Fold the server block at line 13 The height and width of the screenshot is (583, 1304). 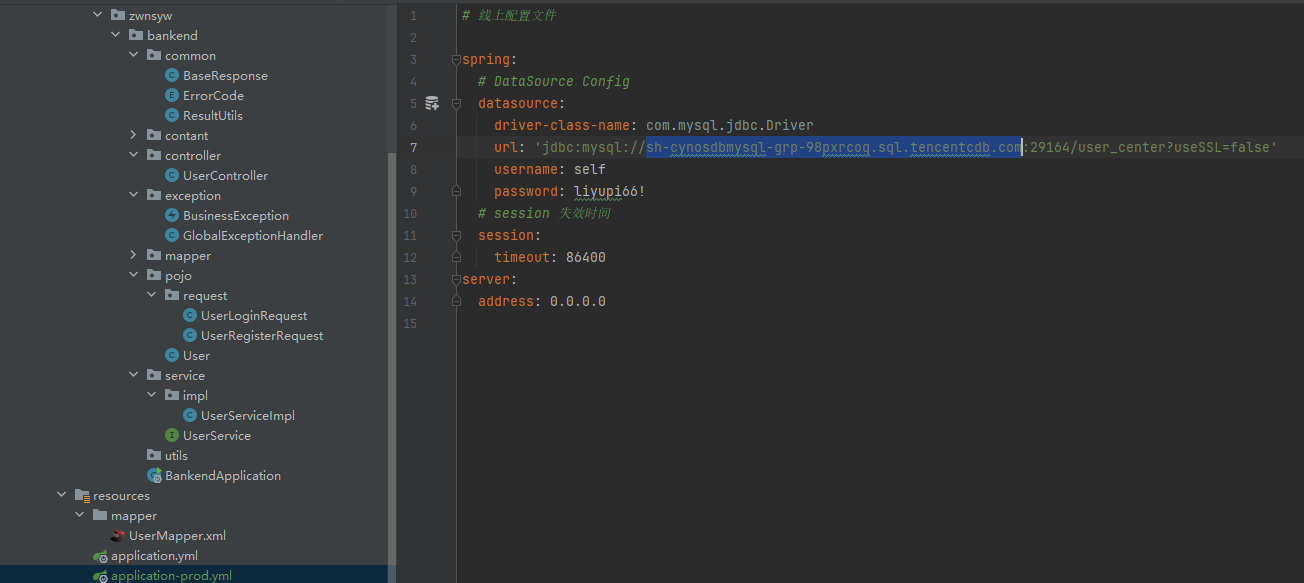click(x=456, y=279)
